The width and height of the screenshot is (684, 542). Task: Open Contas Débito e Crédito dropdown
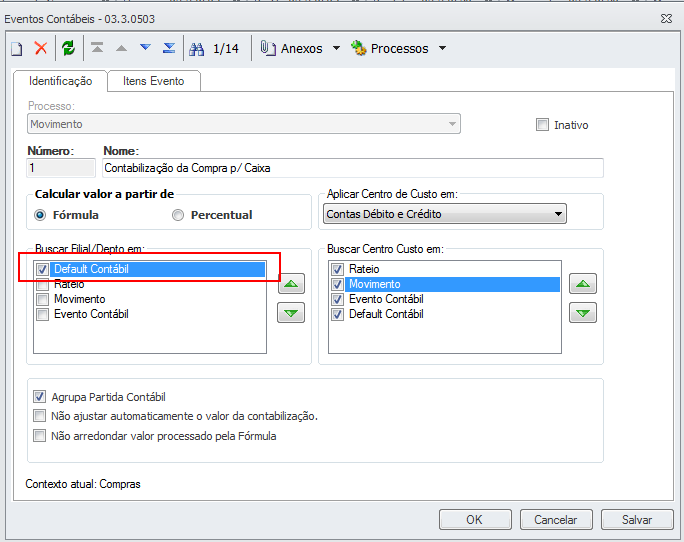pyautogui.click(x=445, y=214)
